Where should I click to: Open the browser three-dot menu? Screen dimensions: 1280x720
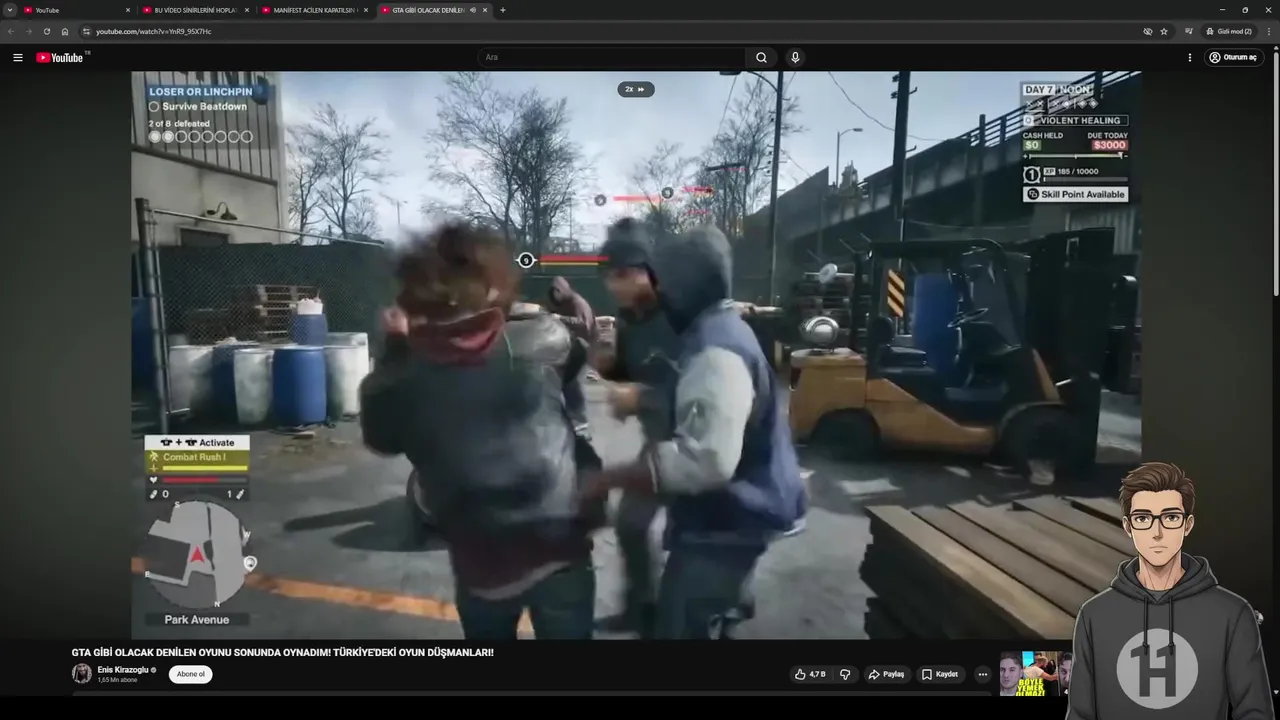tap(1269, 31)
